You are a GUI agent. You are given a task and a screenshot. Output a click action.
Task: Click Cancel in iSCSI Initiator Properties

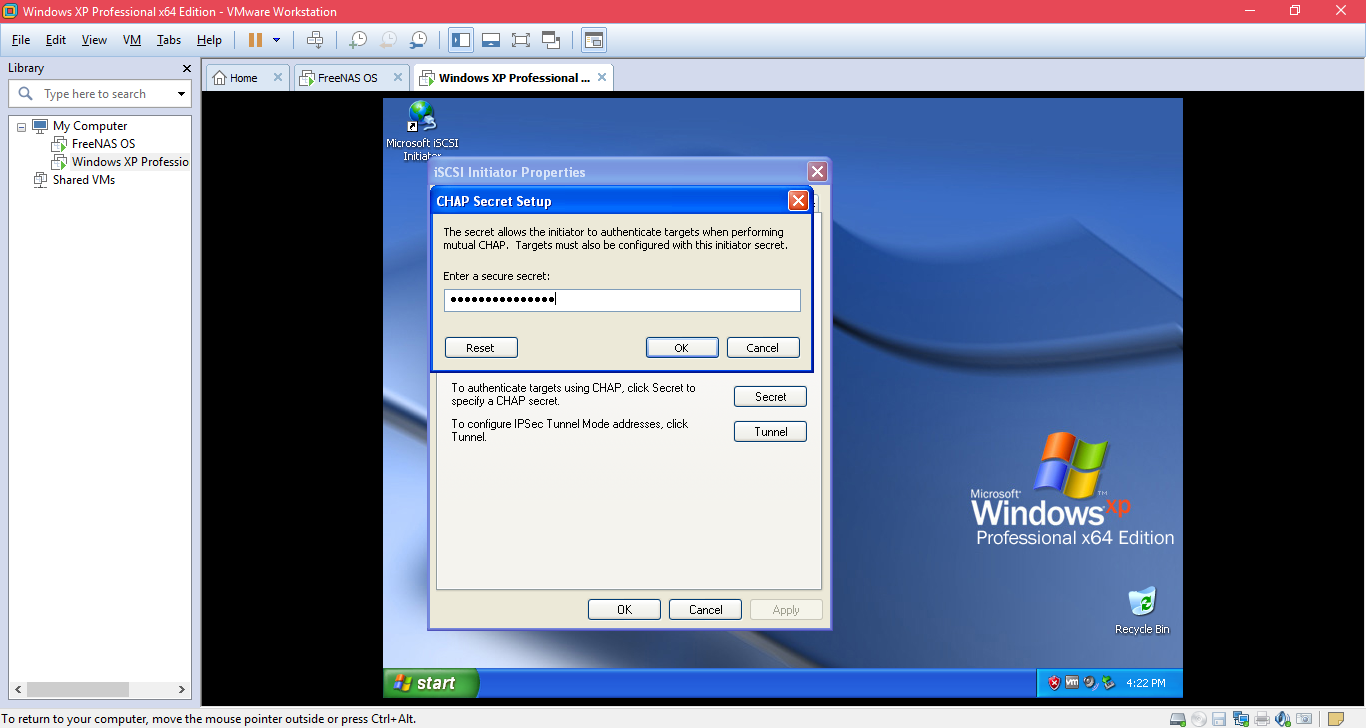[x=705, y=610]
